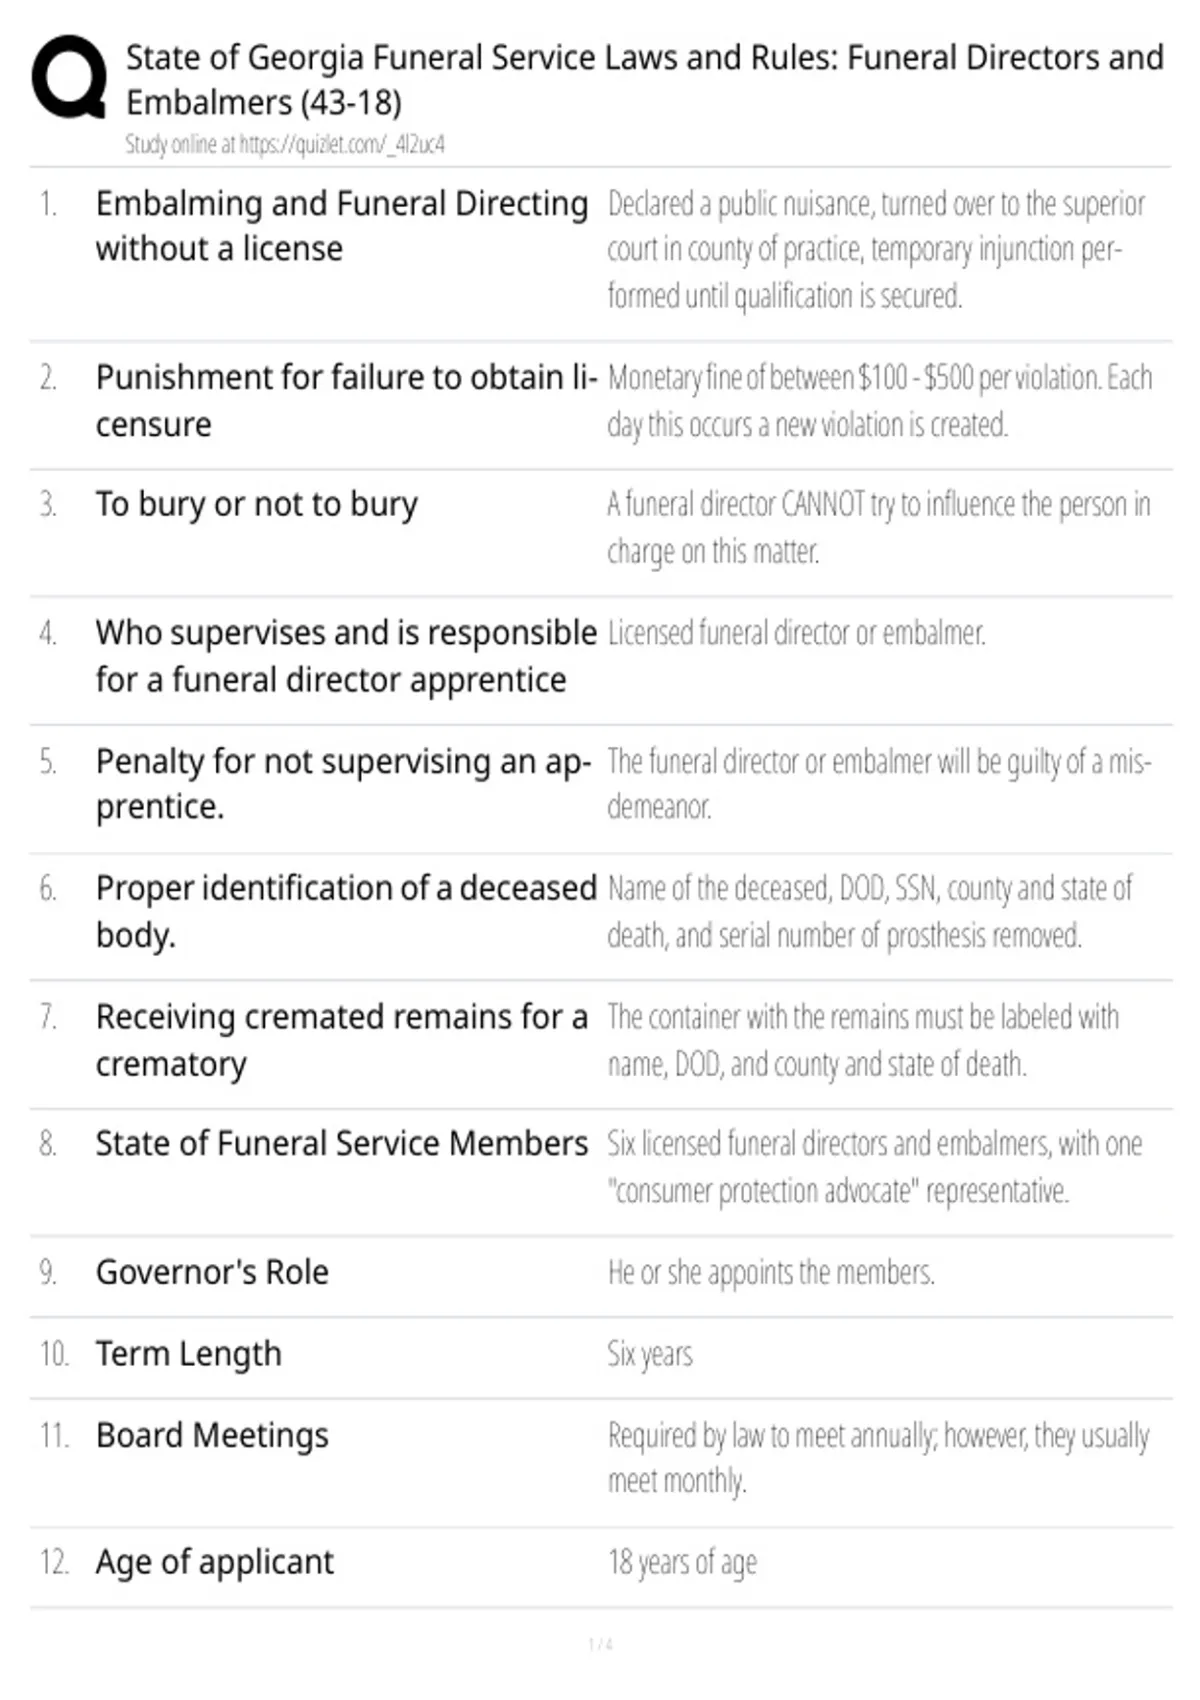Select the title 'State of Georgia Funeral Service Laws'

pos(645,80)
